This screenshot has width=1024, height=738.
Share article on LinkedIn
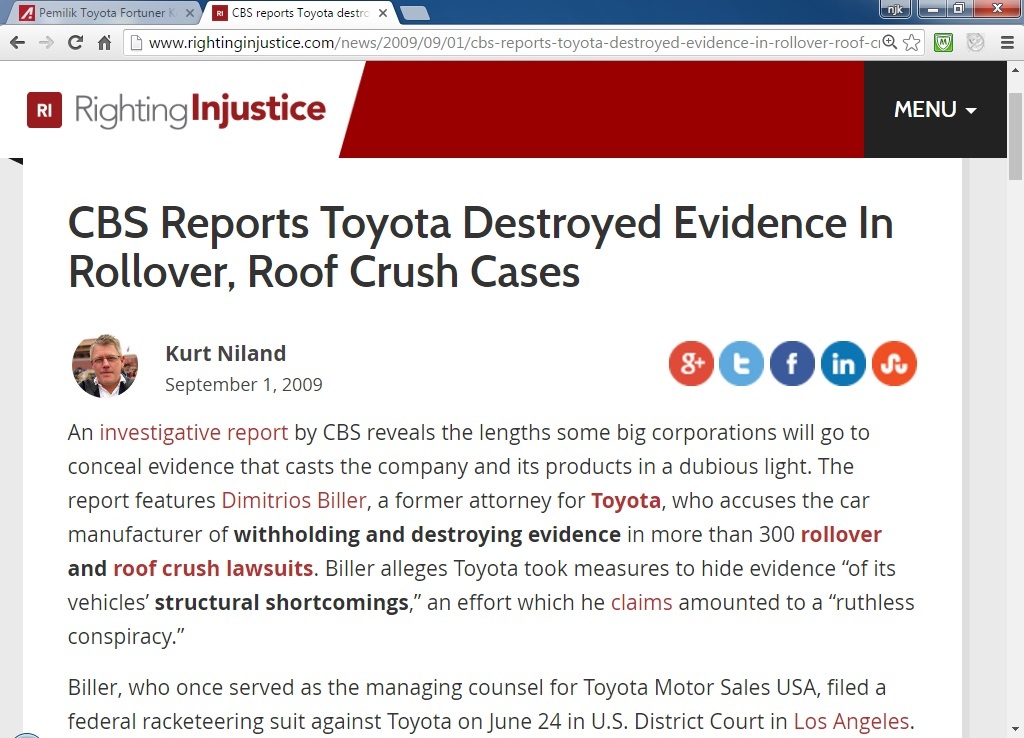pos(843,363)
